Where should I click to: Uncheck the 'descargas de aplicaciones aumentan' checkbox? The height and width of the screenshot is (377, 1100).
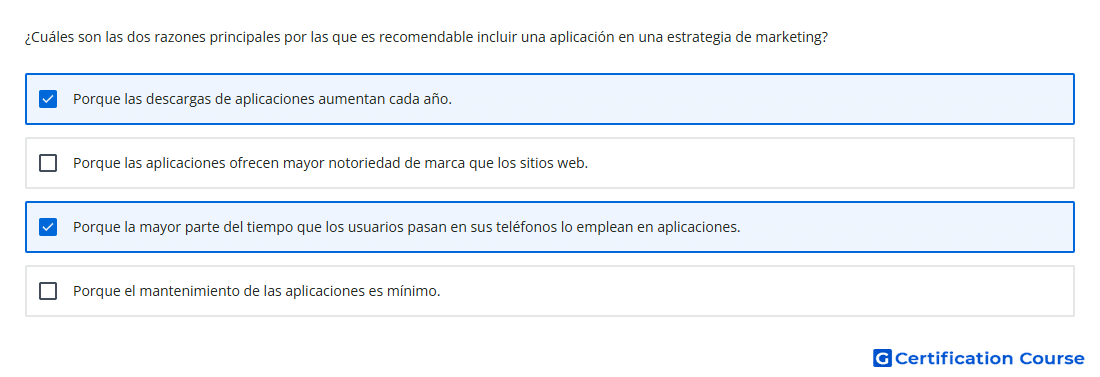coord(48,99)
